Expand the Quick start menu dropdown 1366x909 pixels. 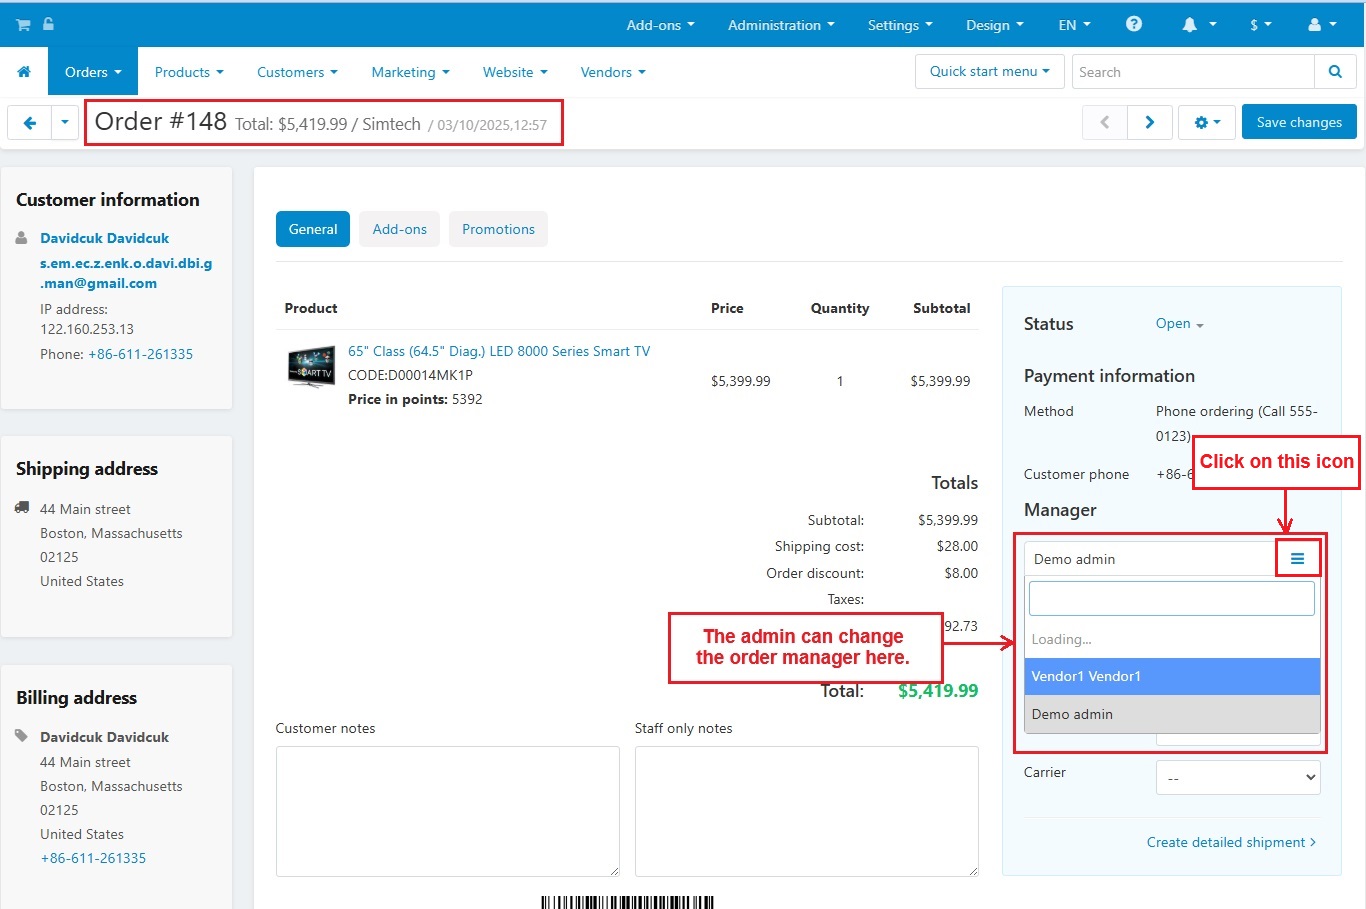[989, 72]
